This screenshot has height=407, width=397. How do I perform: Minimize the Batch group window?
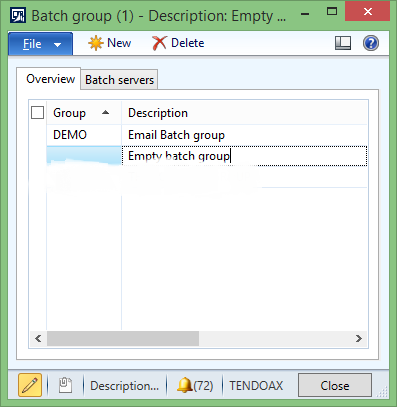(305, 14)
